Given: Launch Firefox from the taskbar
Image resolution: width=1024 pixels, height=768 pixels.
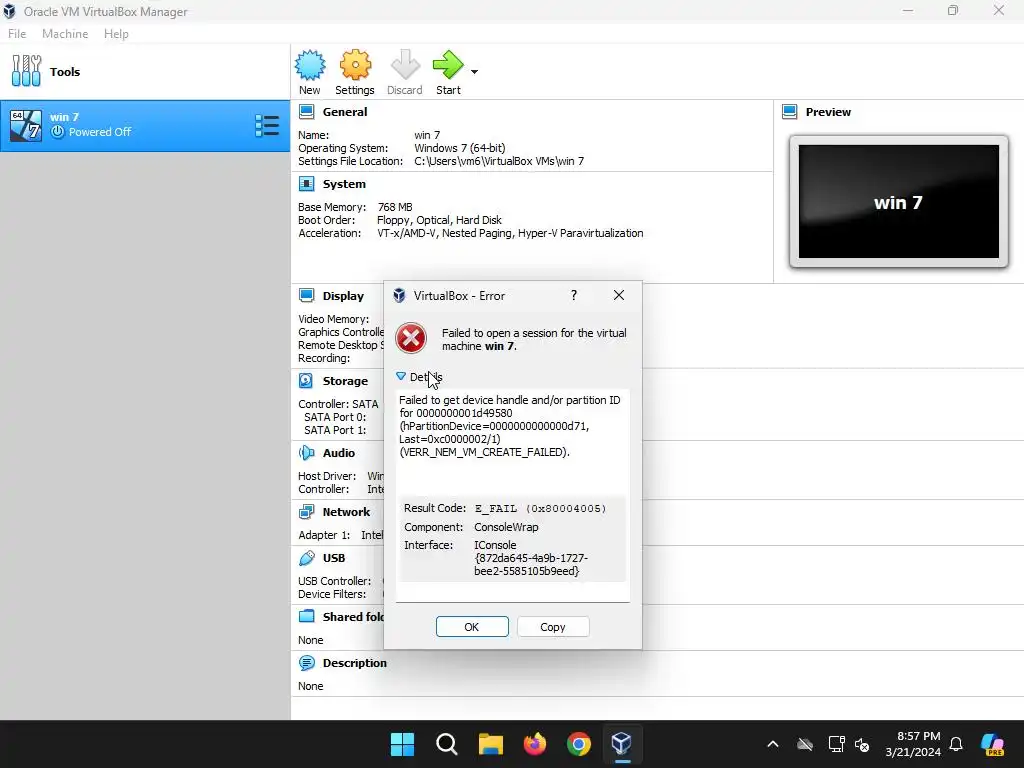Looking at the screenshot, I should pyautogui.click(x=535, y=744).
